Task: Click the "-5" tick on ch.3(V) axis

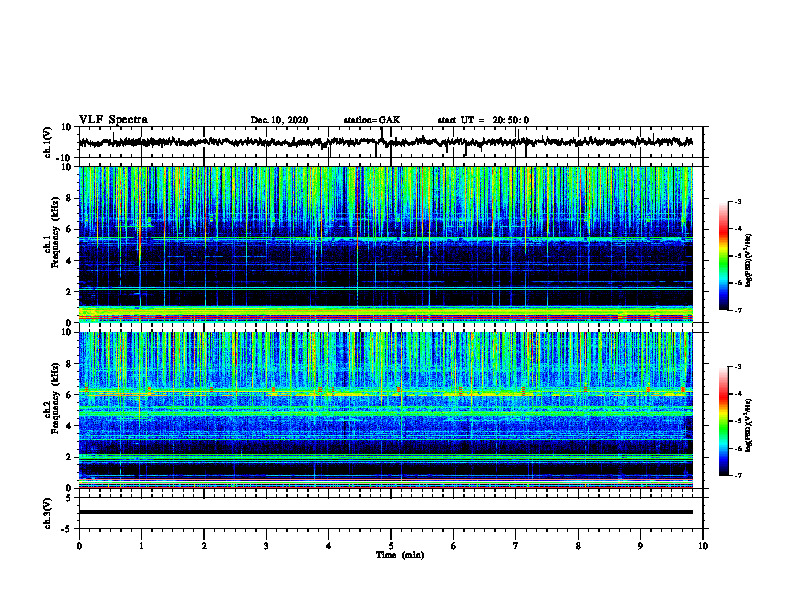Action: (x=67, y=529)
